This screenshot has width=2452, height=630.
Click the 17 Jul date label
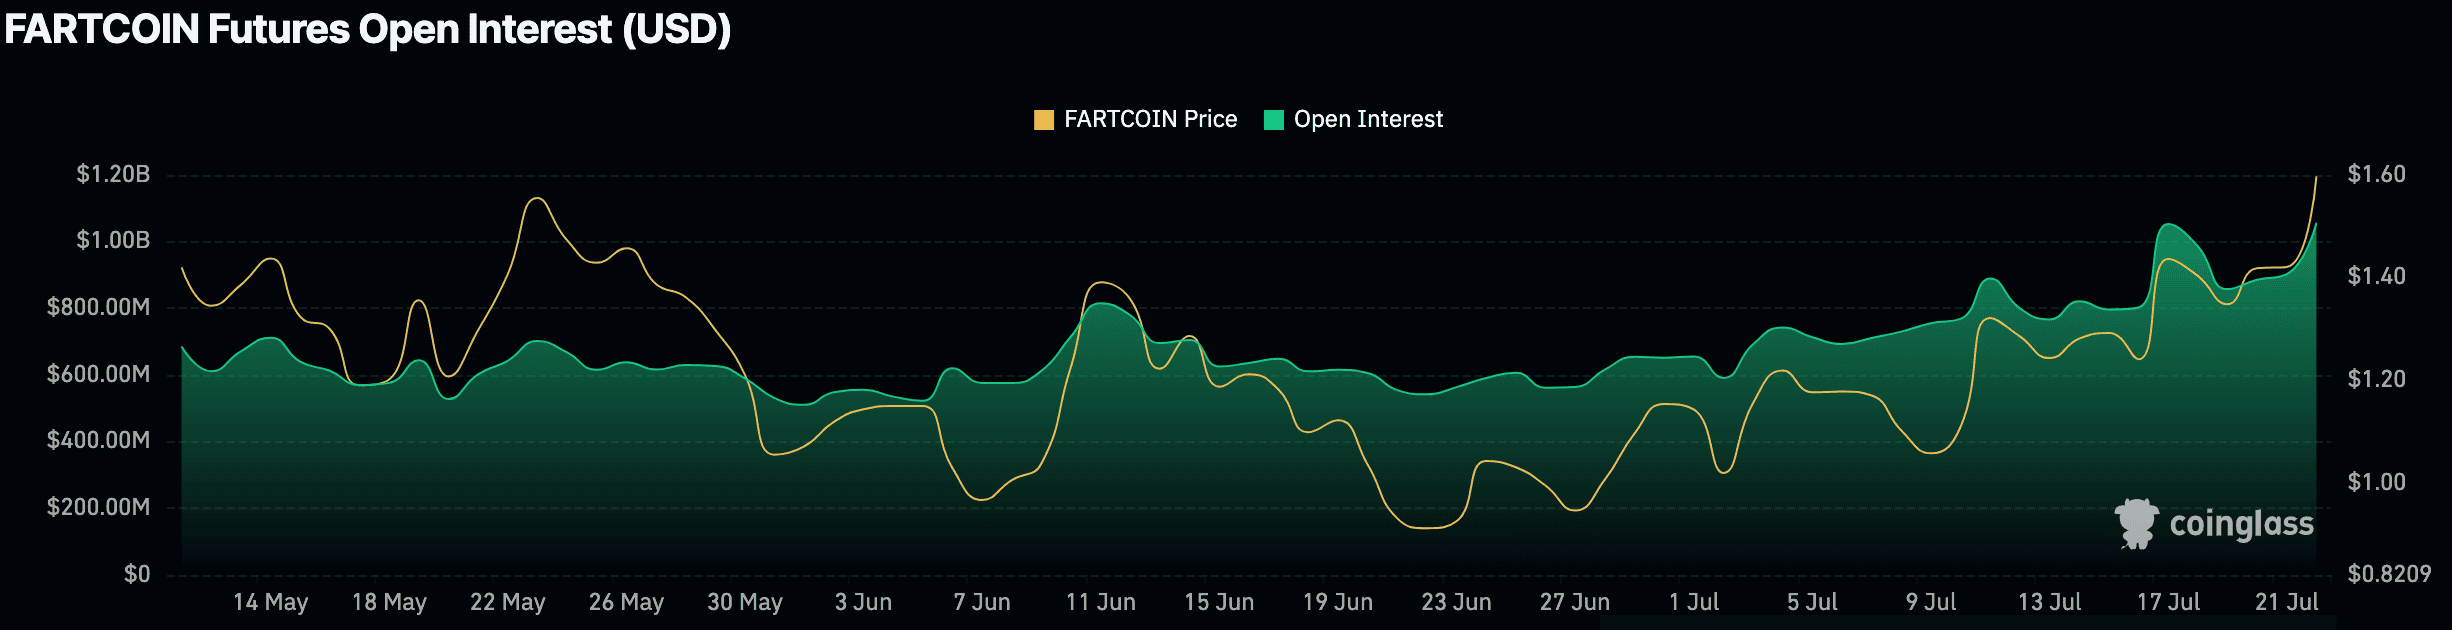[2168, 602]
